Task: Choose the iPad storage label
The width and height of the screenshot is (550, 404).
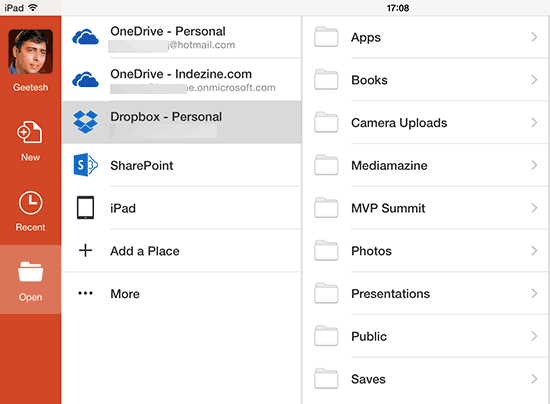Action: (x=123, y=208)
